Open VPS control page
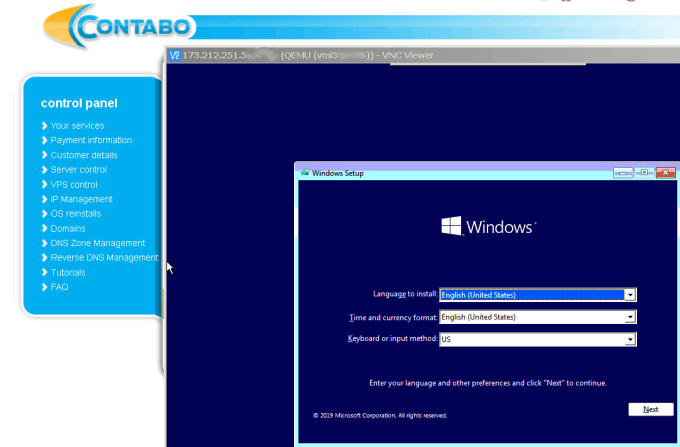The height and width of the screenshot is (447, 680). tap(74, 184)
